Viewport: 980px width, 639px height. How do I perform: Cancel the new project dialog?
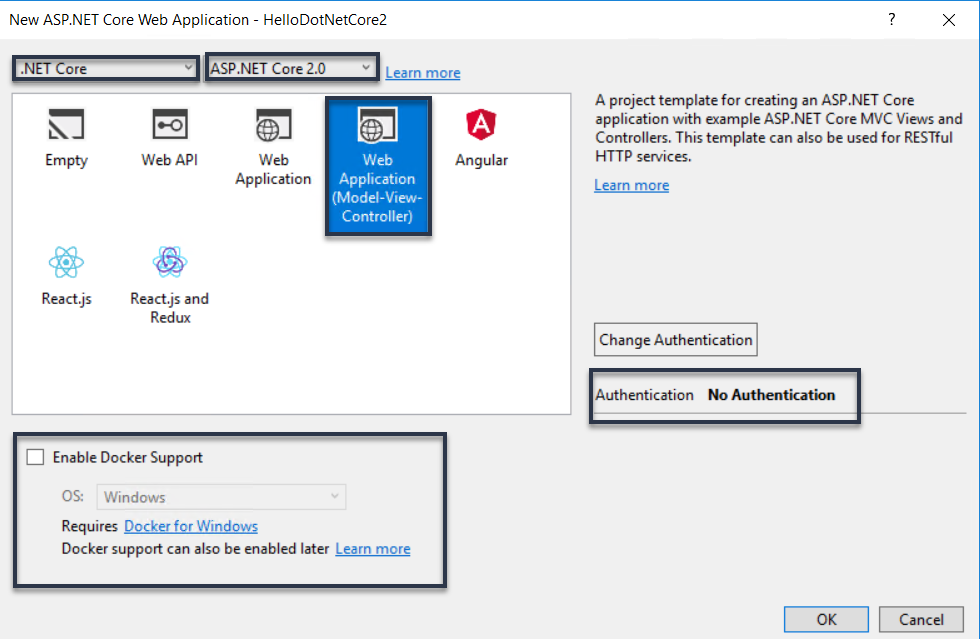[921, 619]
